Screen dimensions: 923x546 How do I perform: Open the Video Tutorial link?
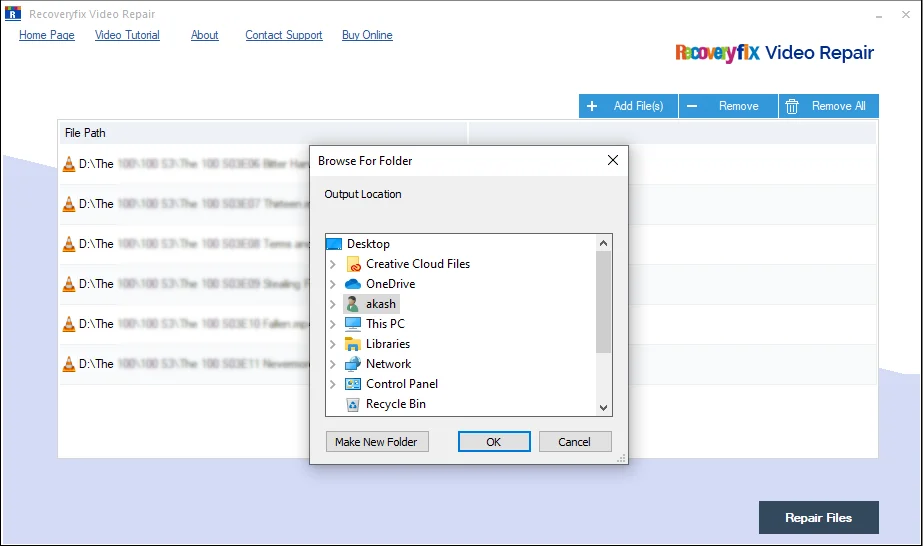[126, 35]
